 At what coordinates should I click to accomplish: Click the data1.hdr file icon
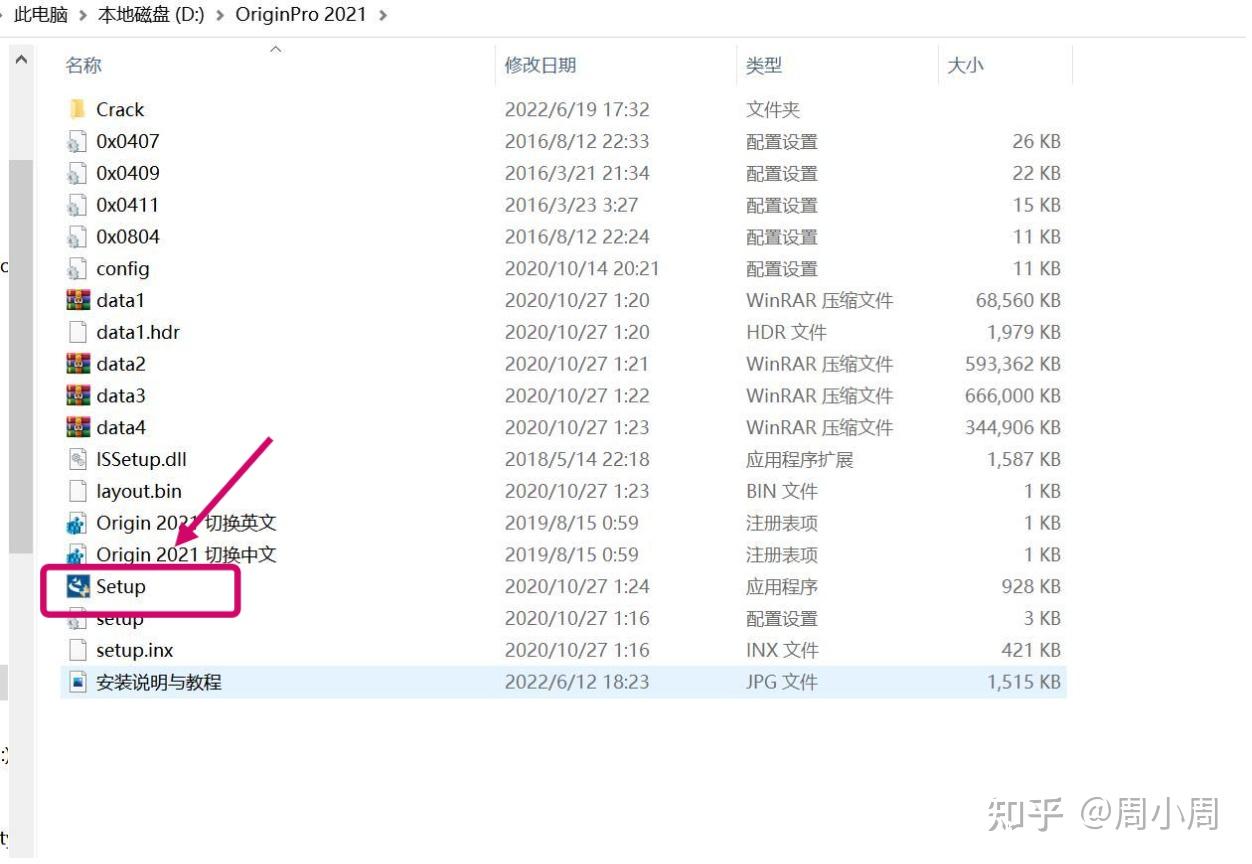pyautogui.click(x=78, y=332)
